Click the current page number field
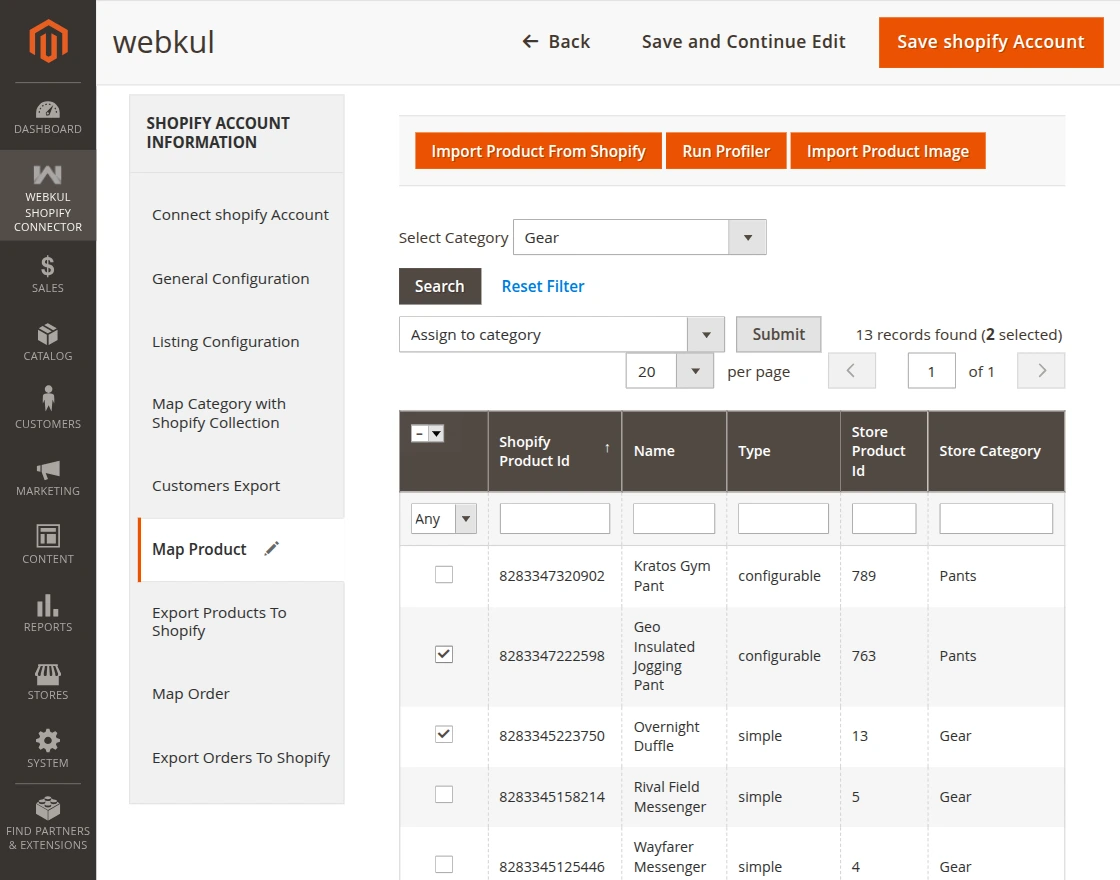Image resolution: width=1120 pixels, height=880 pixels. 931,371
